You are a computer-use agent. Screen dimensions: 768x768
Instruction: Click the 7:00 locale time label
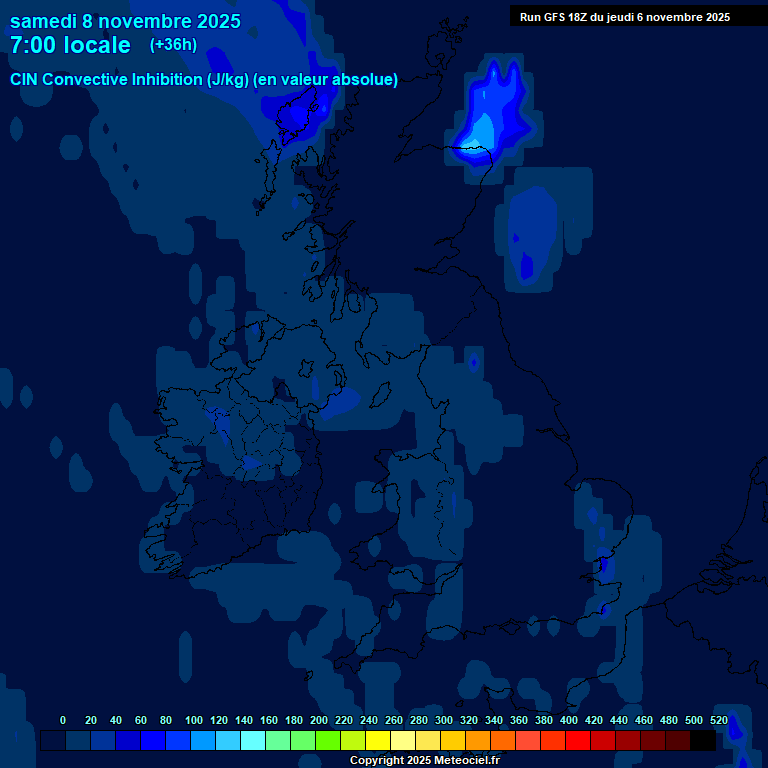(x=70, y=45)
